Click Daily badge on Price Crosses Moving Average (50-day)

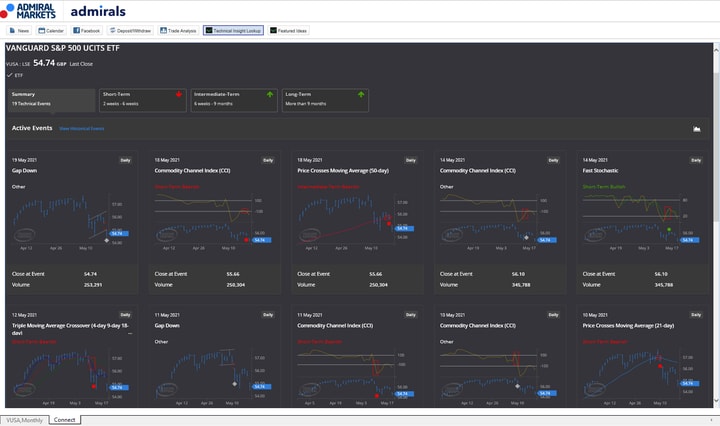pos(411,160)
